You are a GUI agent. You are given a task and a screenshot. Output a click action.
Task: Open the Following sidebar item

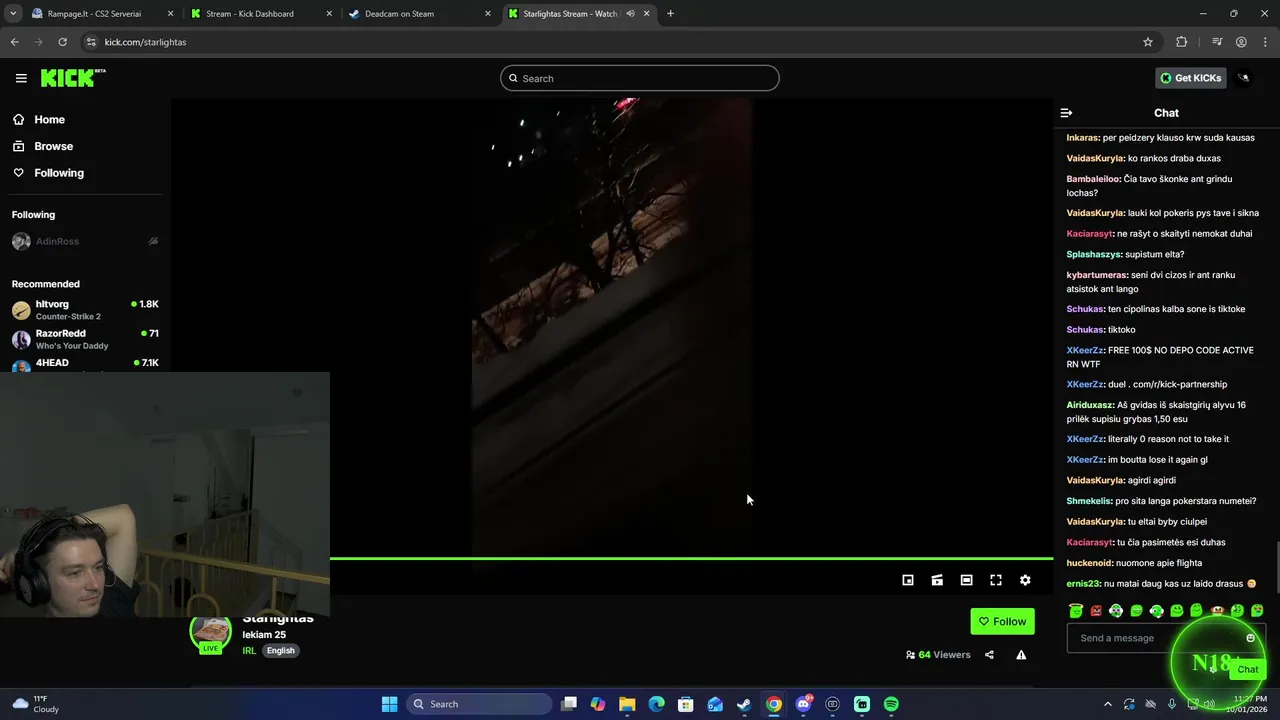pos(59,173)
